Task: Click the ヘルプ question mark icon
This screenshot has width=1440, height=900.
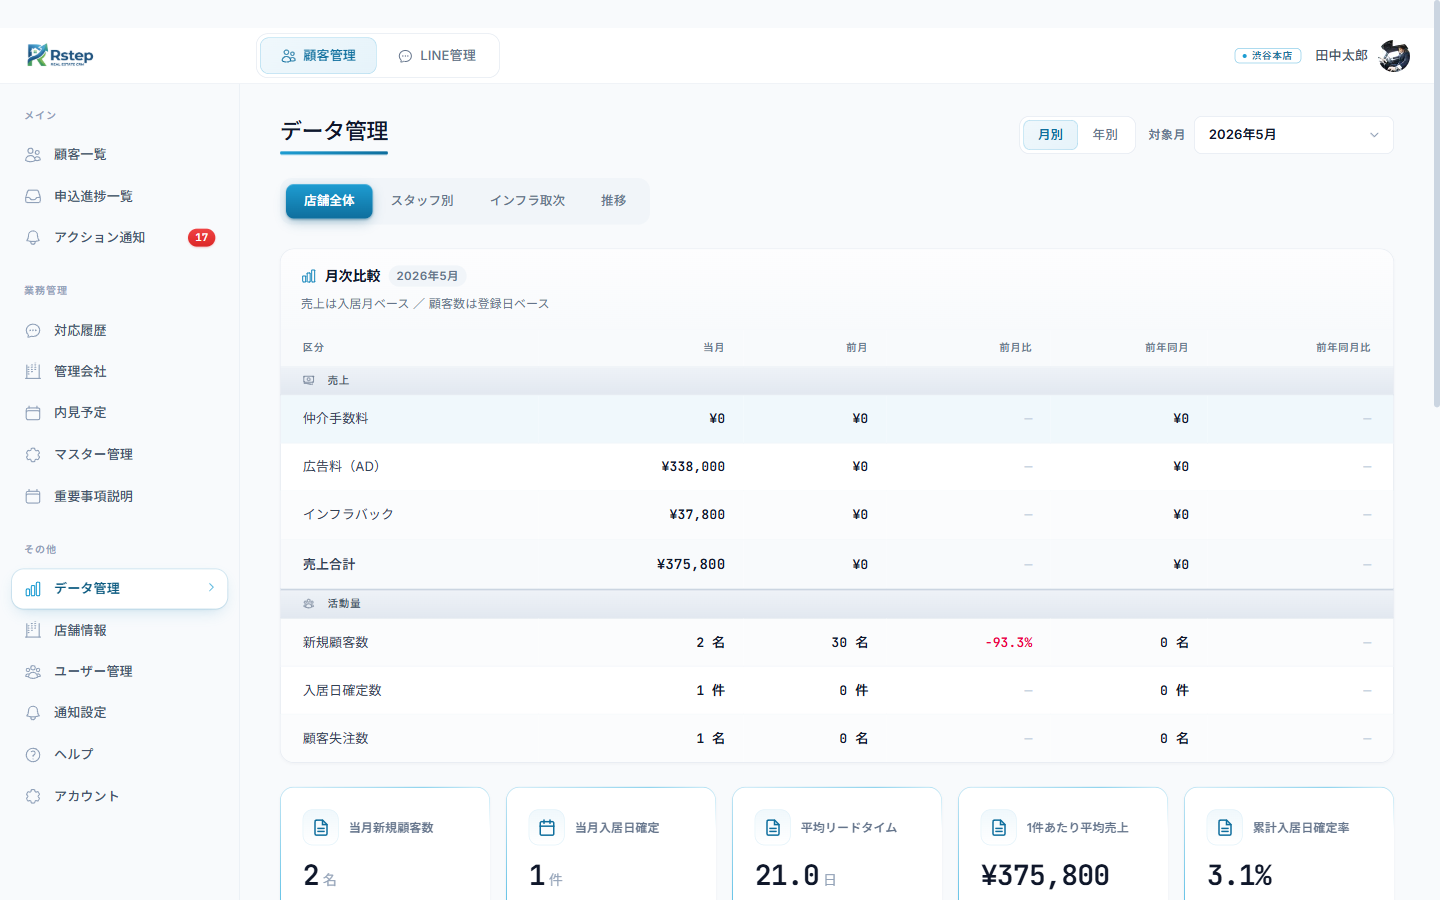Action: tap(33, 755)
